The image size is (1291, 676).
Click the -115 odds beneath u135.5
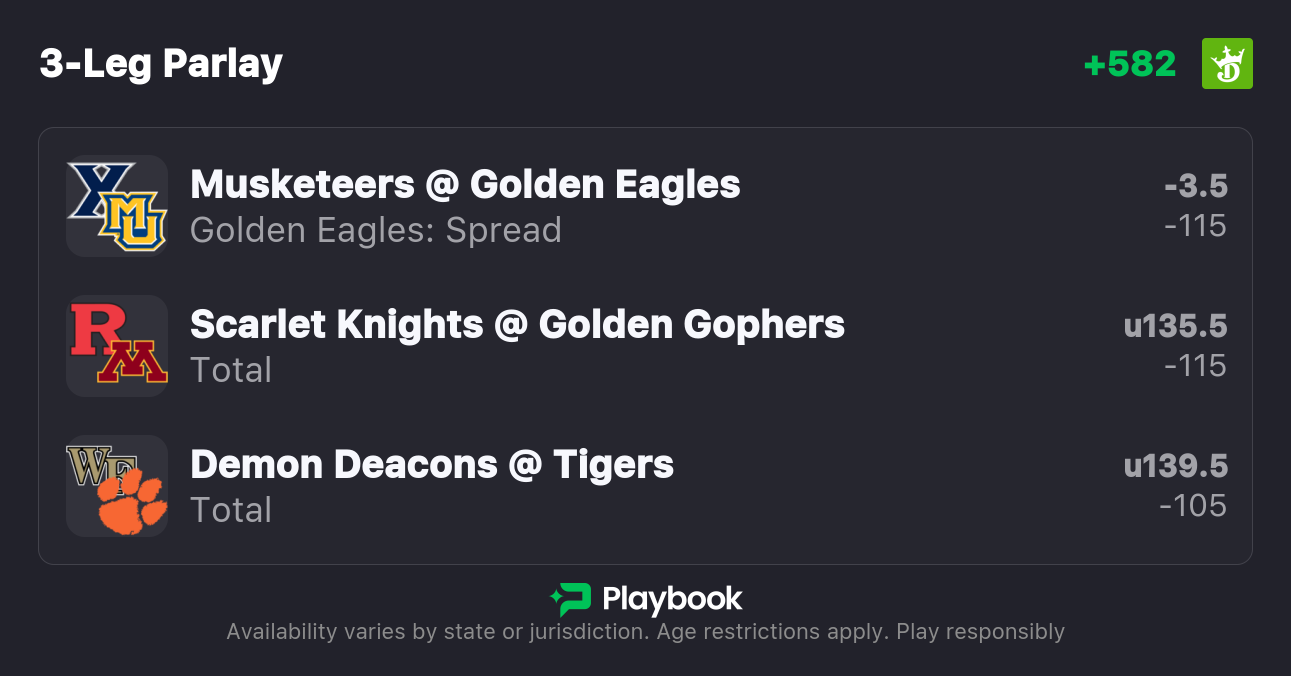pos(1195,366)
